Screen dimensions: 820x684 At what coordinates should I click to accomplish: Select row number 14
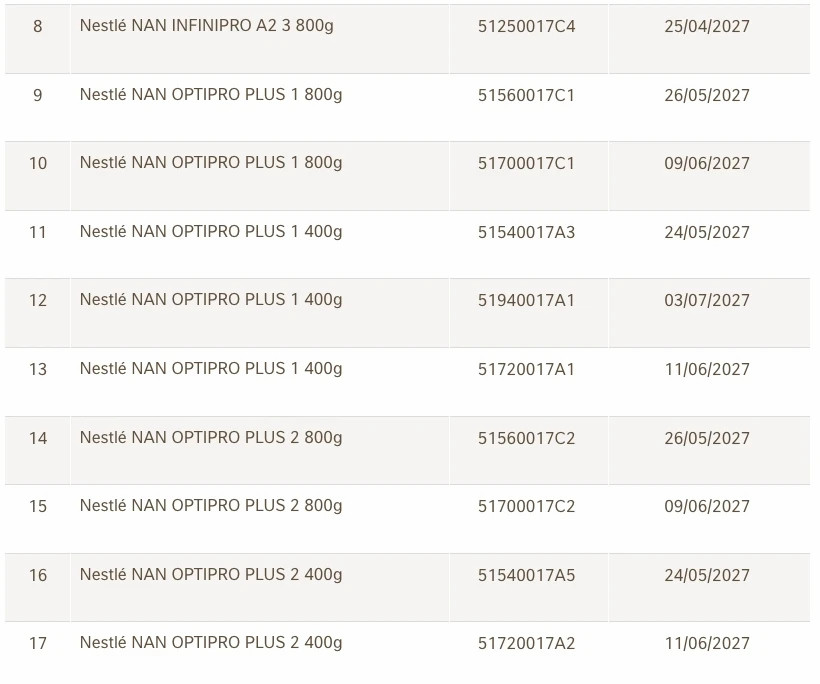pyautogui.click(x=38, y=439)
